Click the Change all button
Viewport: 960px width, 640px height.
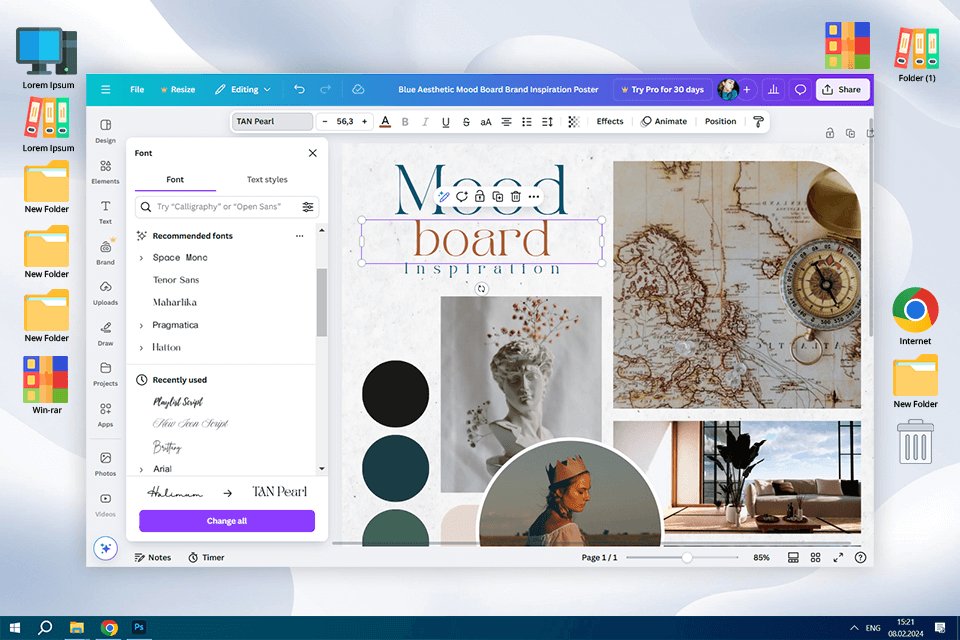coord(227,521)
